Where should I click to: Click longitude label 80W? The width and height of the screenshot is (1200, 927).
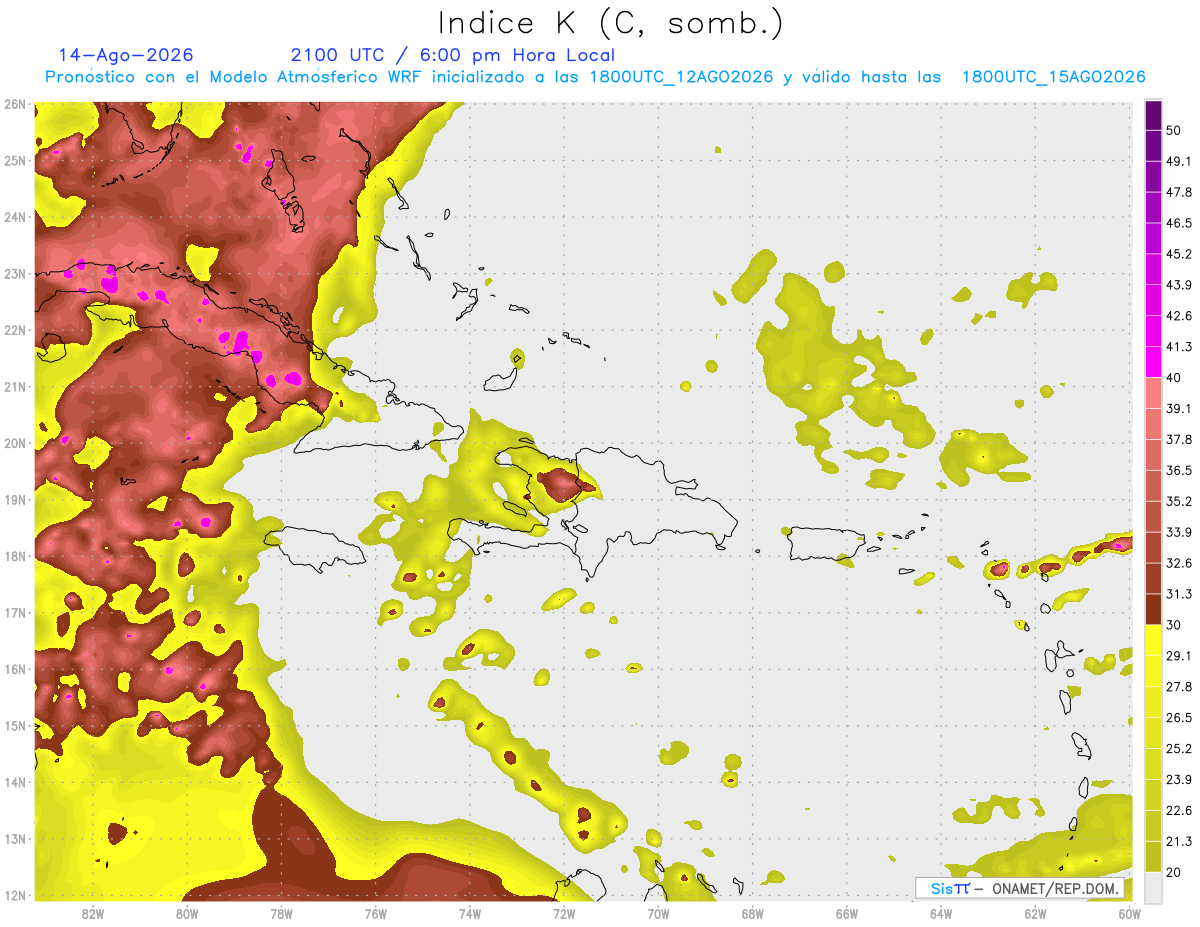click(187, 913)
